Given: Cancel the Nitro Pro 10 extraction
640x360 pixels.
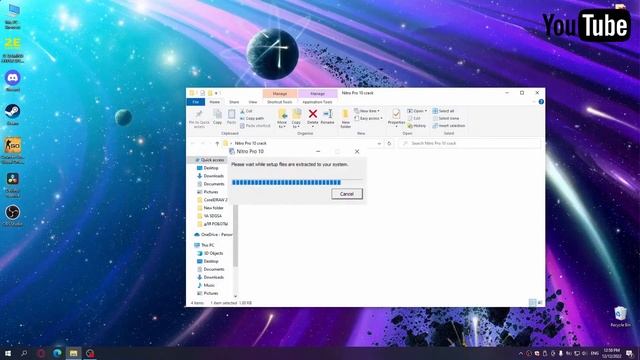Looking at the screenshot, I should tap(347, 194).
